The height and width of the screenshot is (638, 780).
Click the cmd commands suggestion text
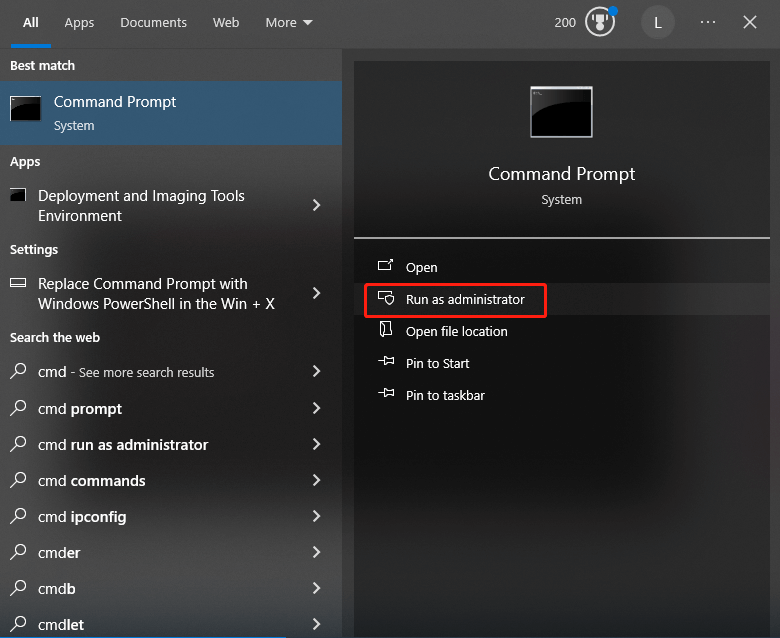(92, 481)
